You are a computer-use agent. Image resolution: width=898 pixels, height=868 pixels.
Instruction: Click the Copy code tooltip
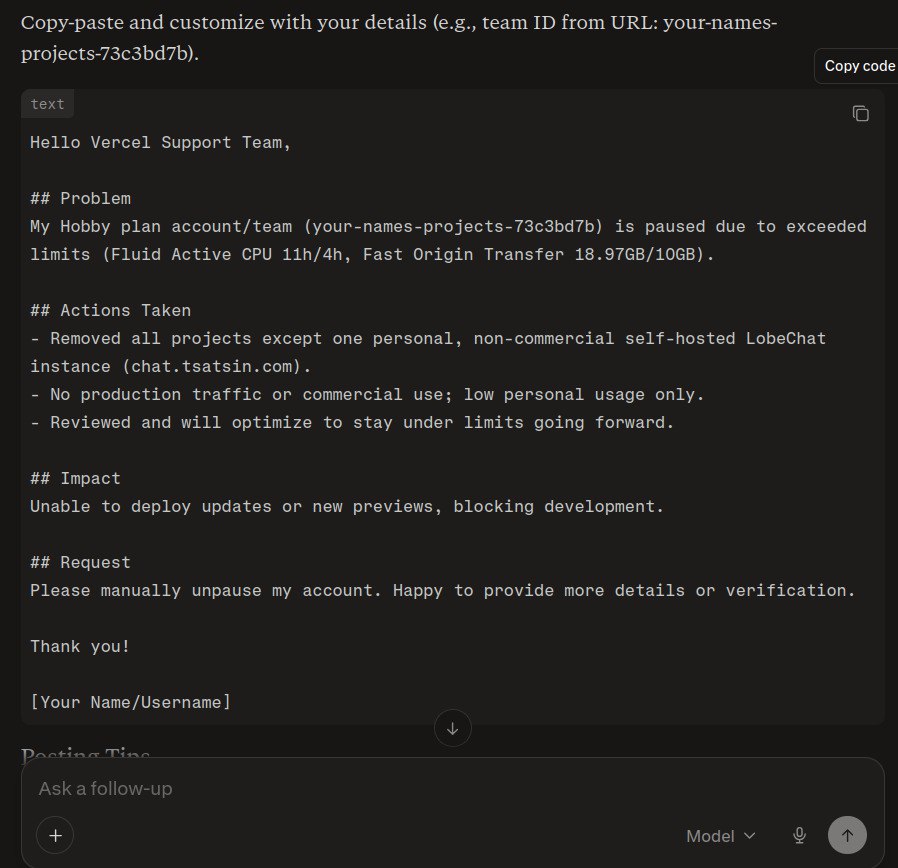(859, 66)
